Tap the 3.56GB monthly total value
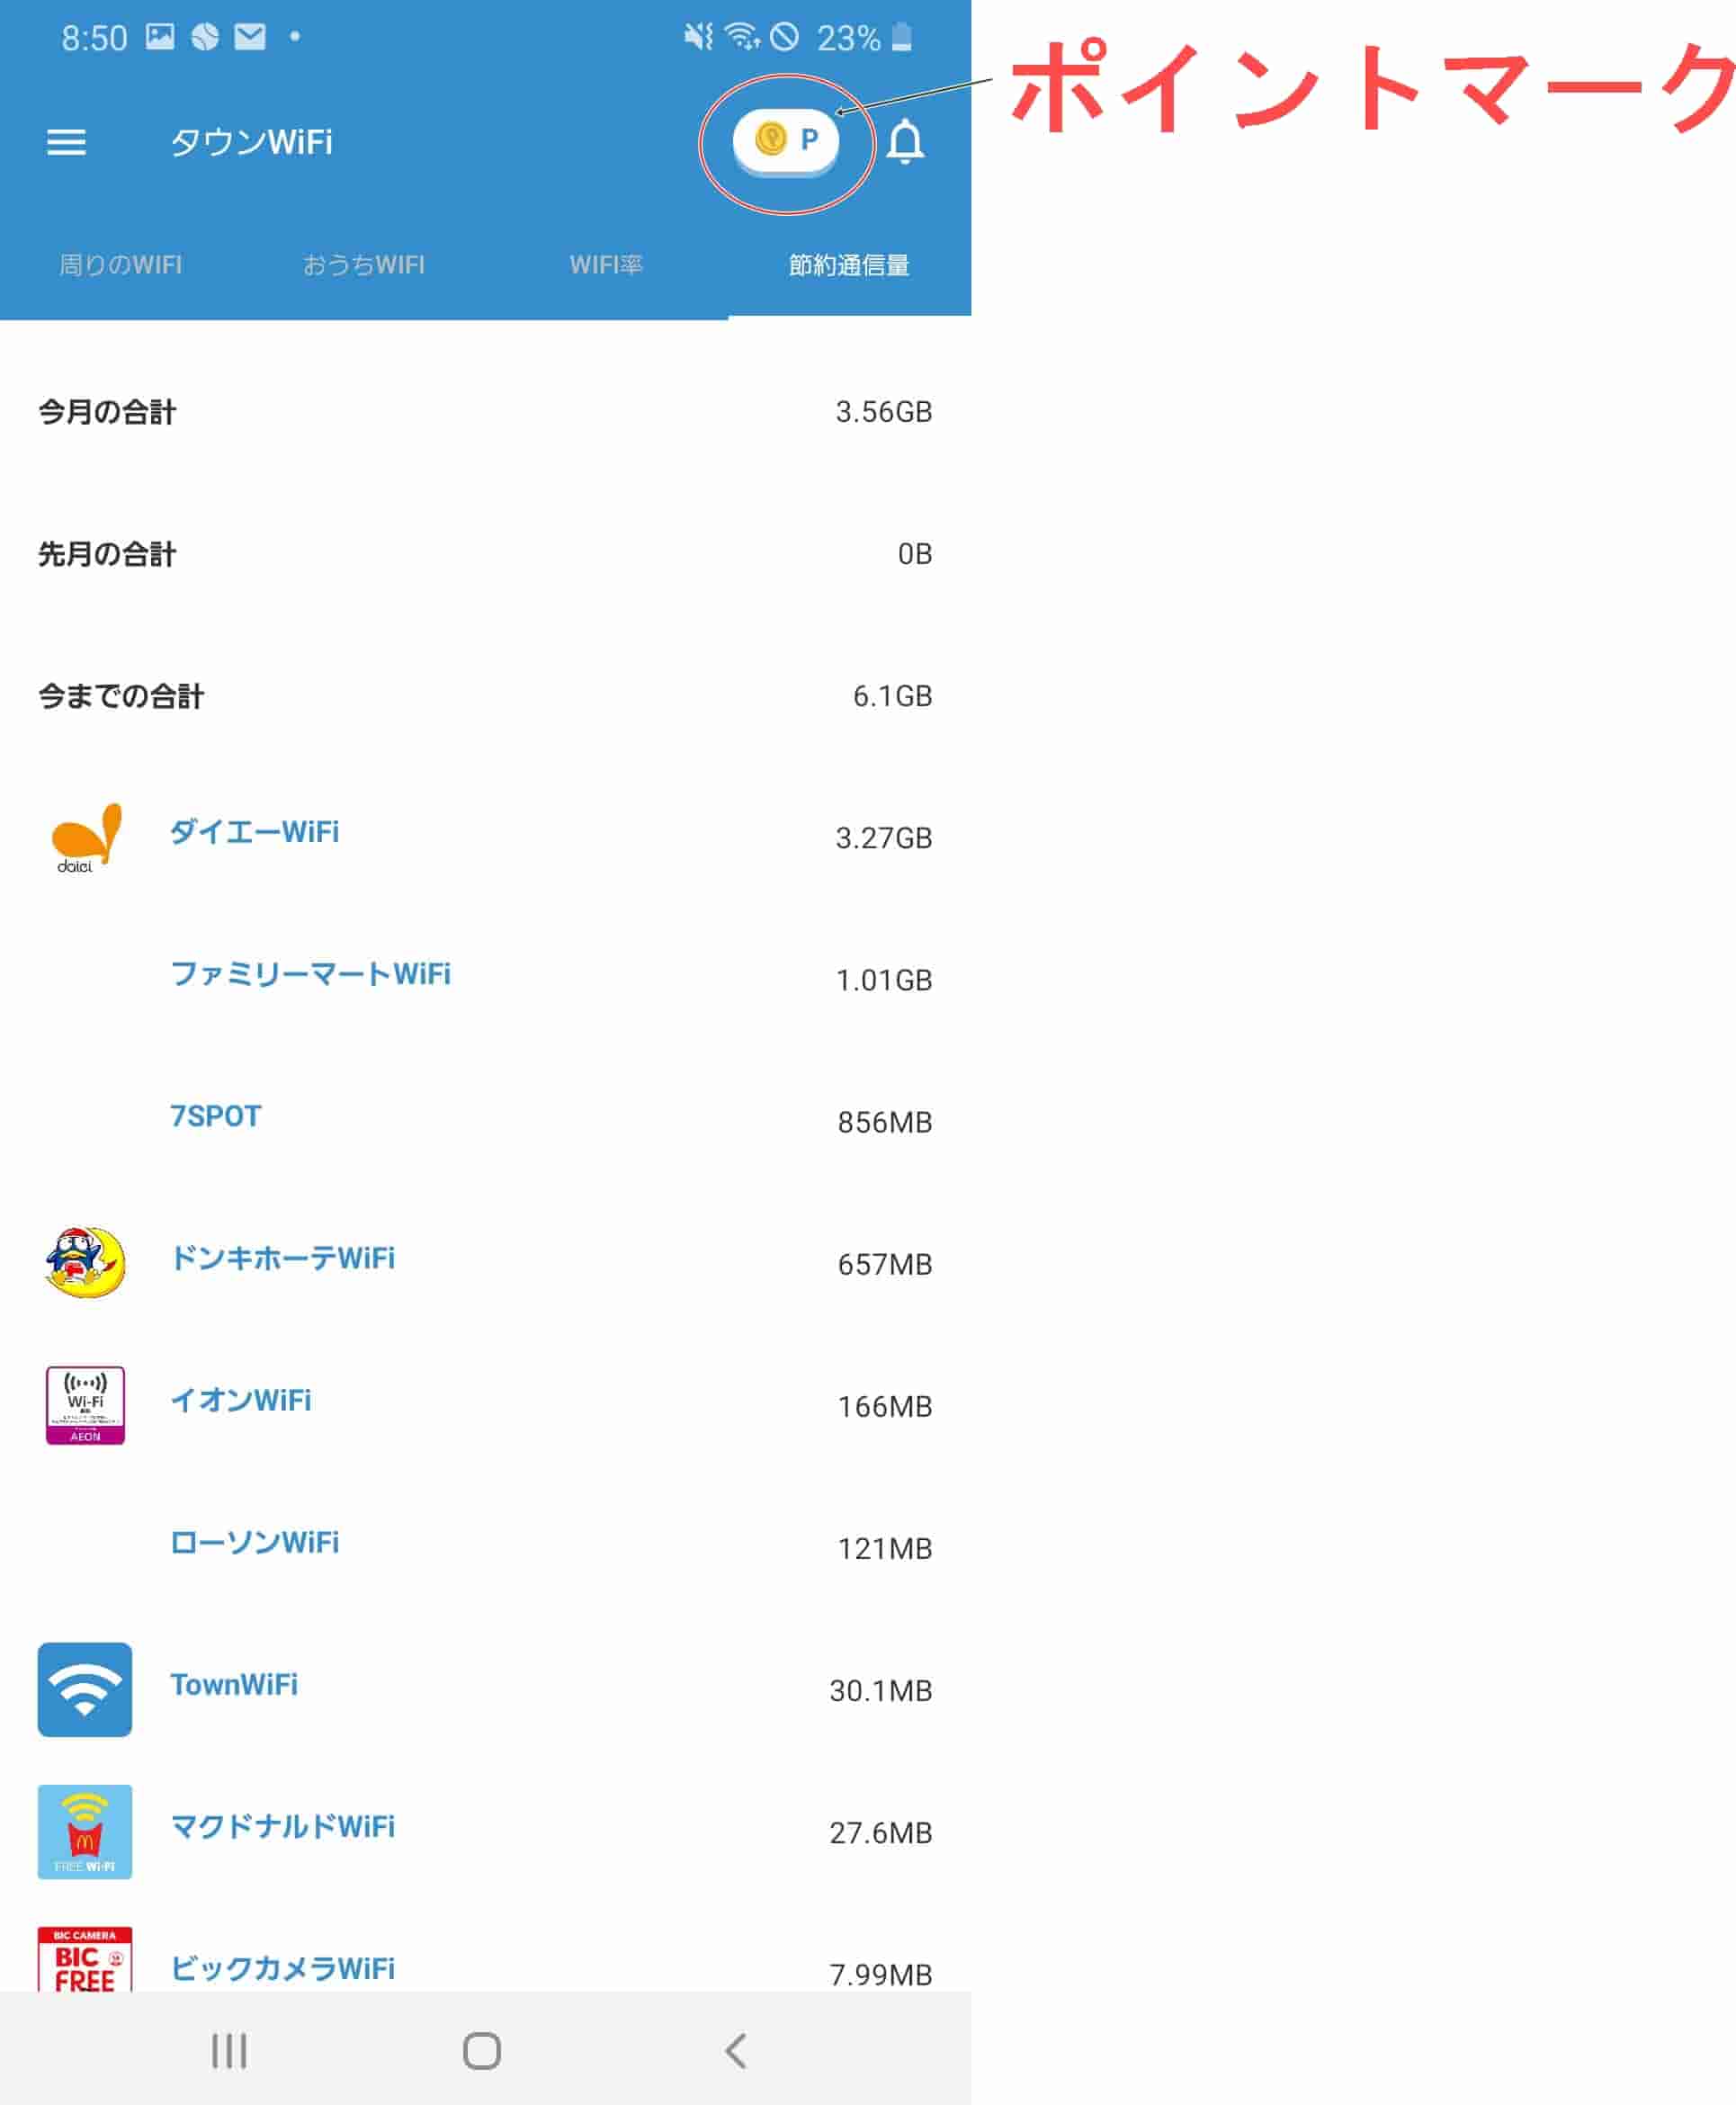Image resolution: width=1736 pixels, height=2105 pixels. pyautogui.click(x=884, y=412)
